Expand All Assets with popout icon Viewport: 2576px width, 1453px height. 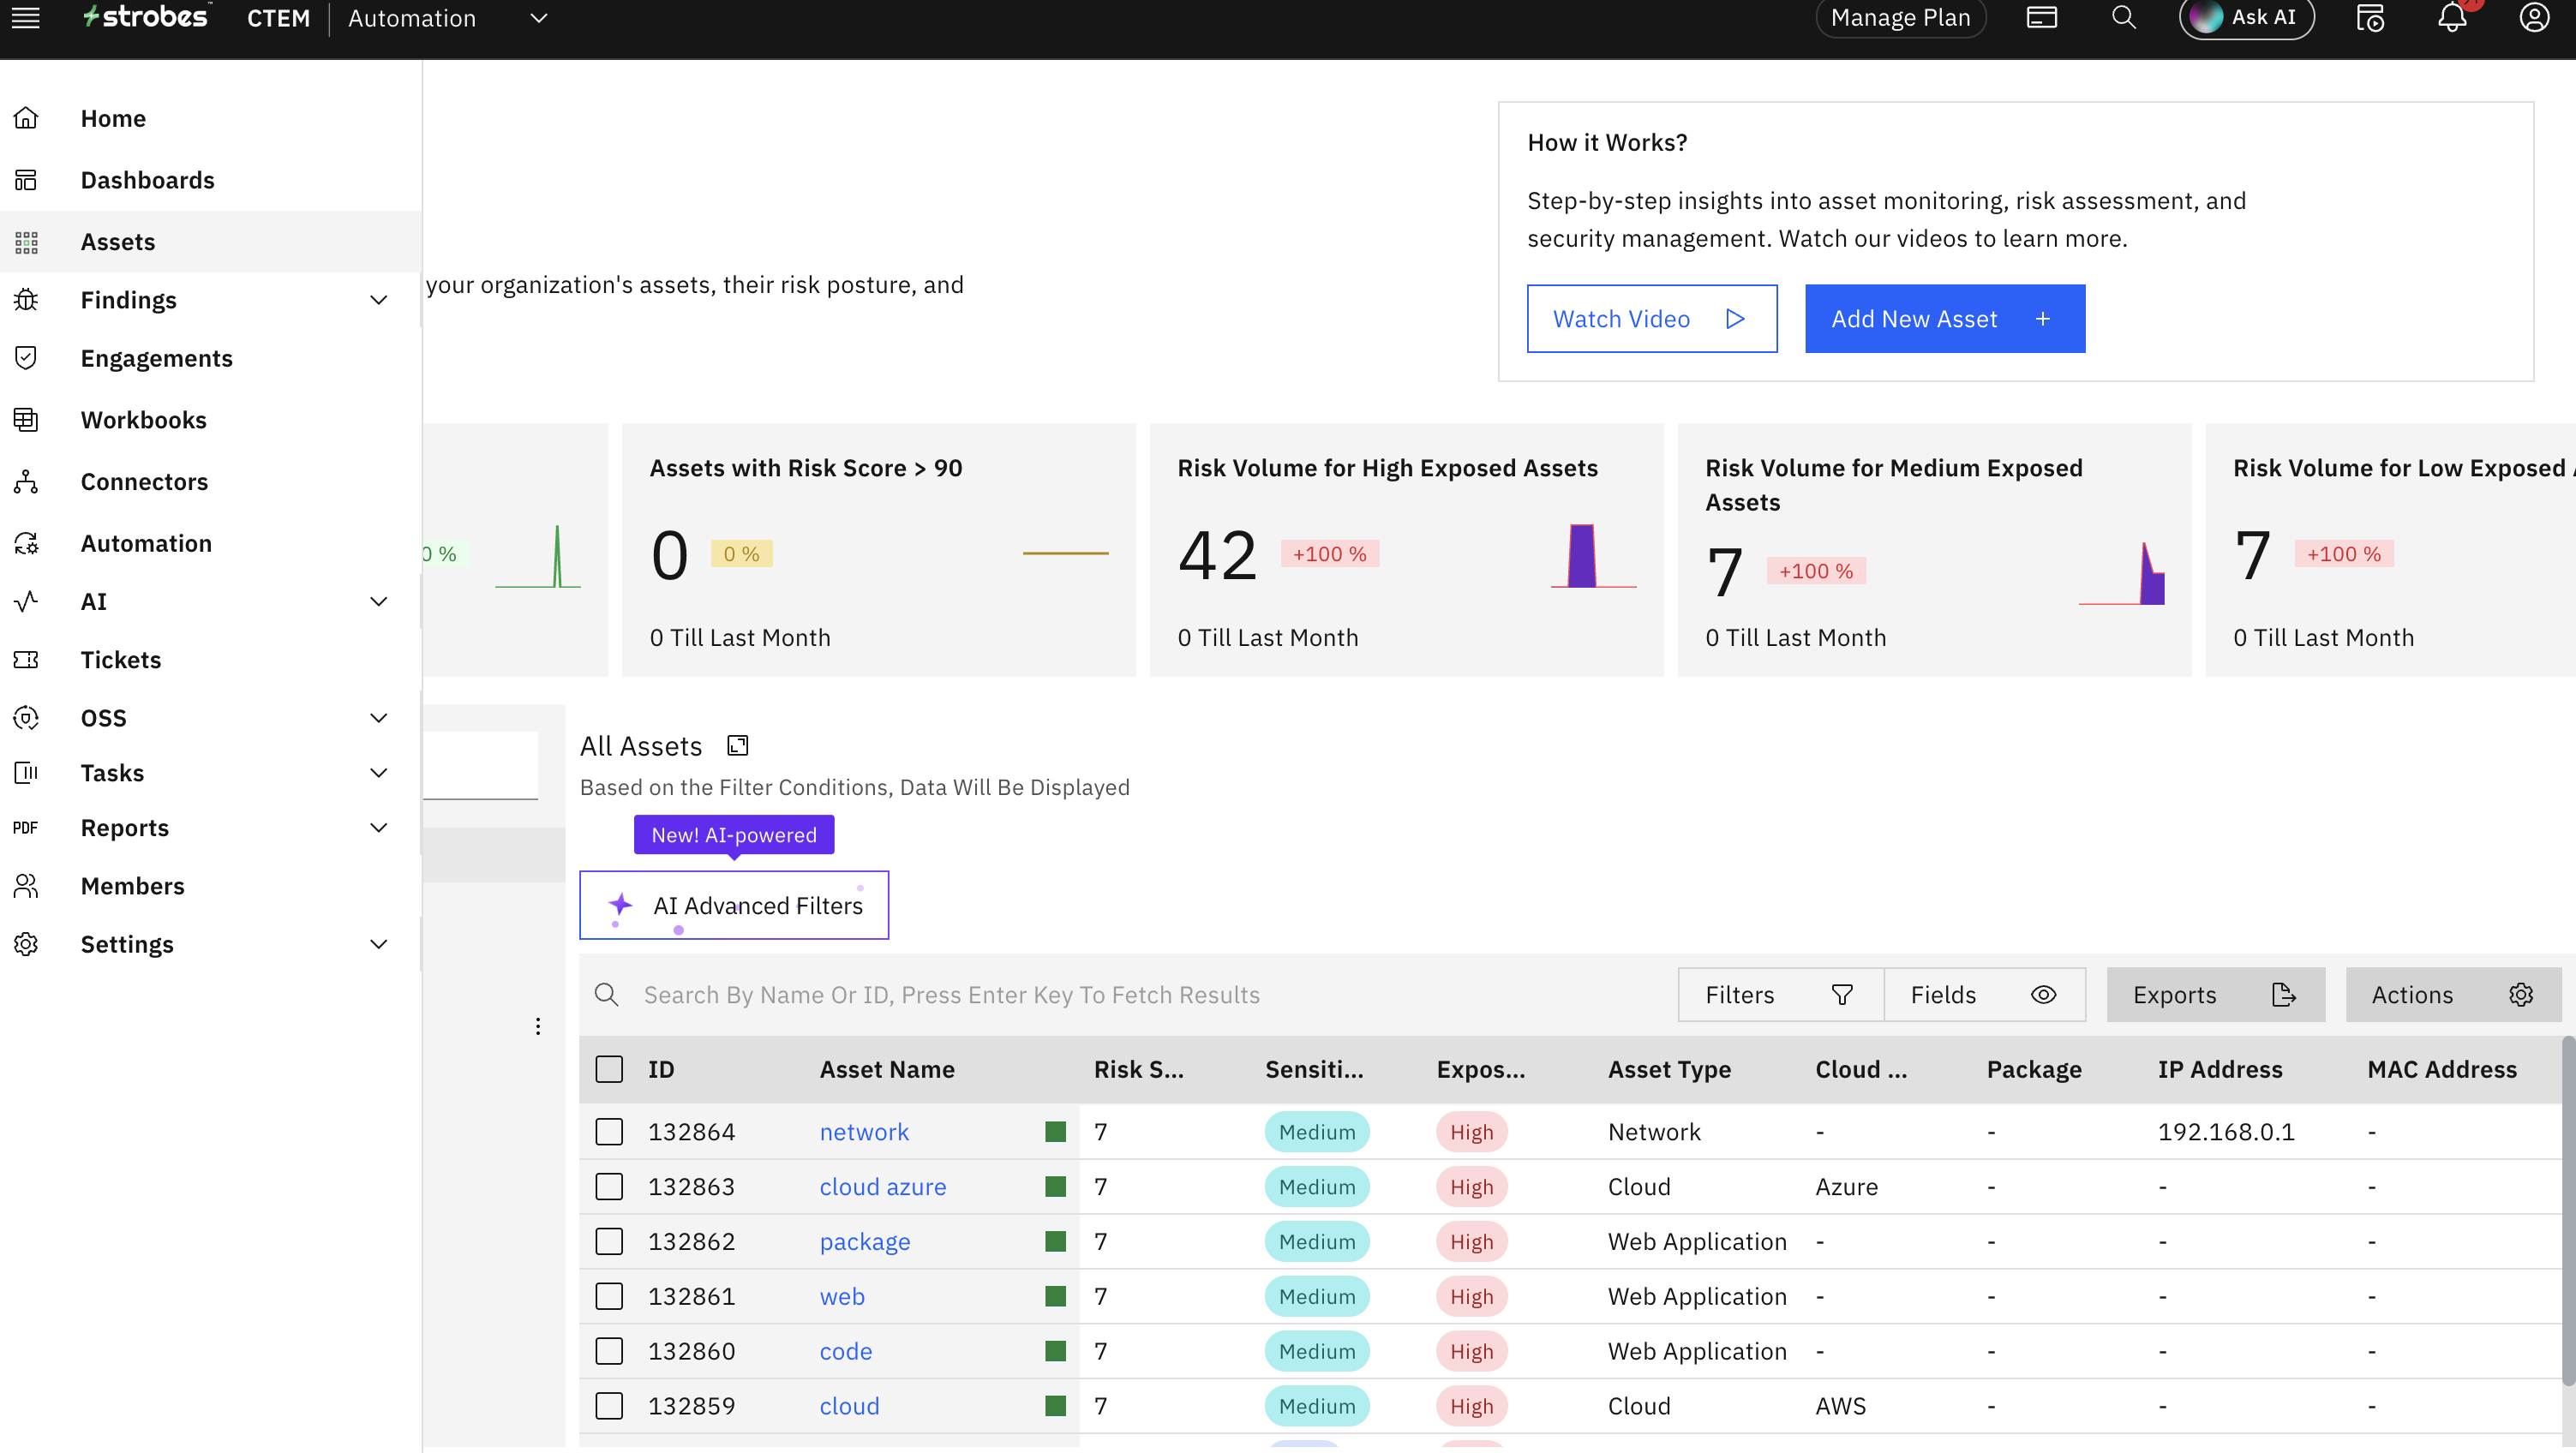coord(738,745)
